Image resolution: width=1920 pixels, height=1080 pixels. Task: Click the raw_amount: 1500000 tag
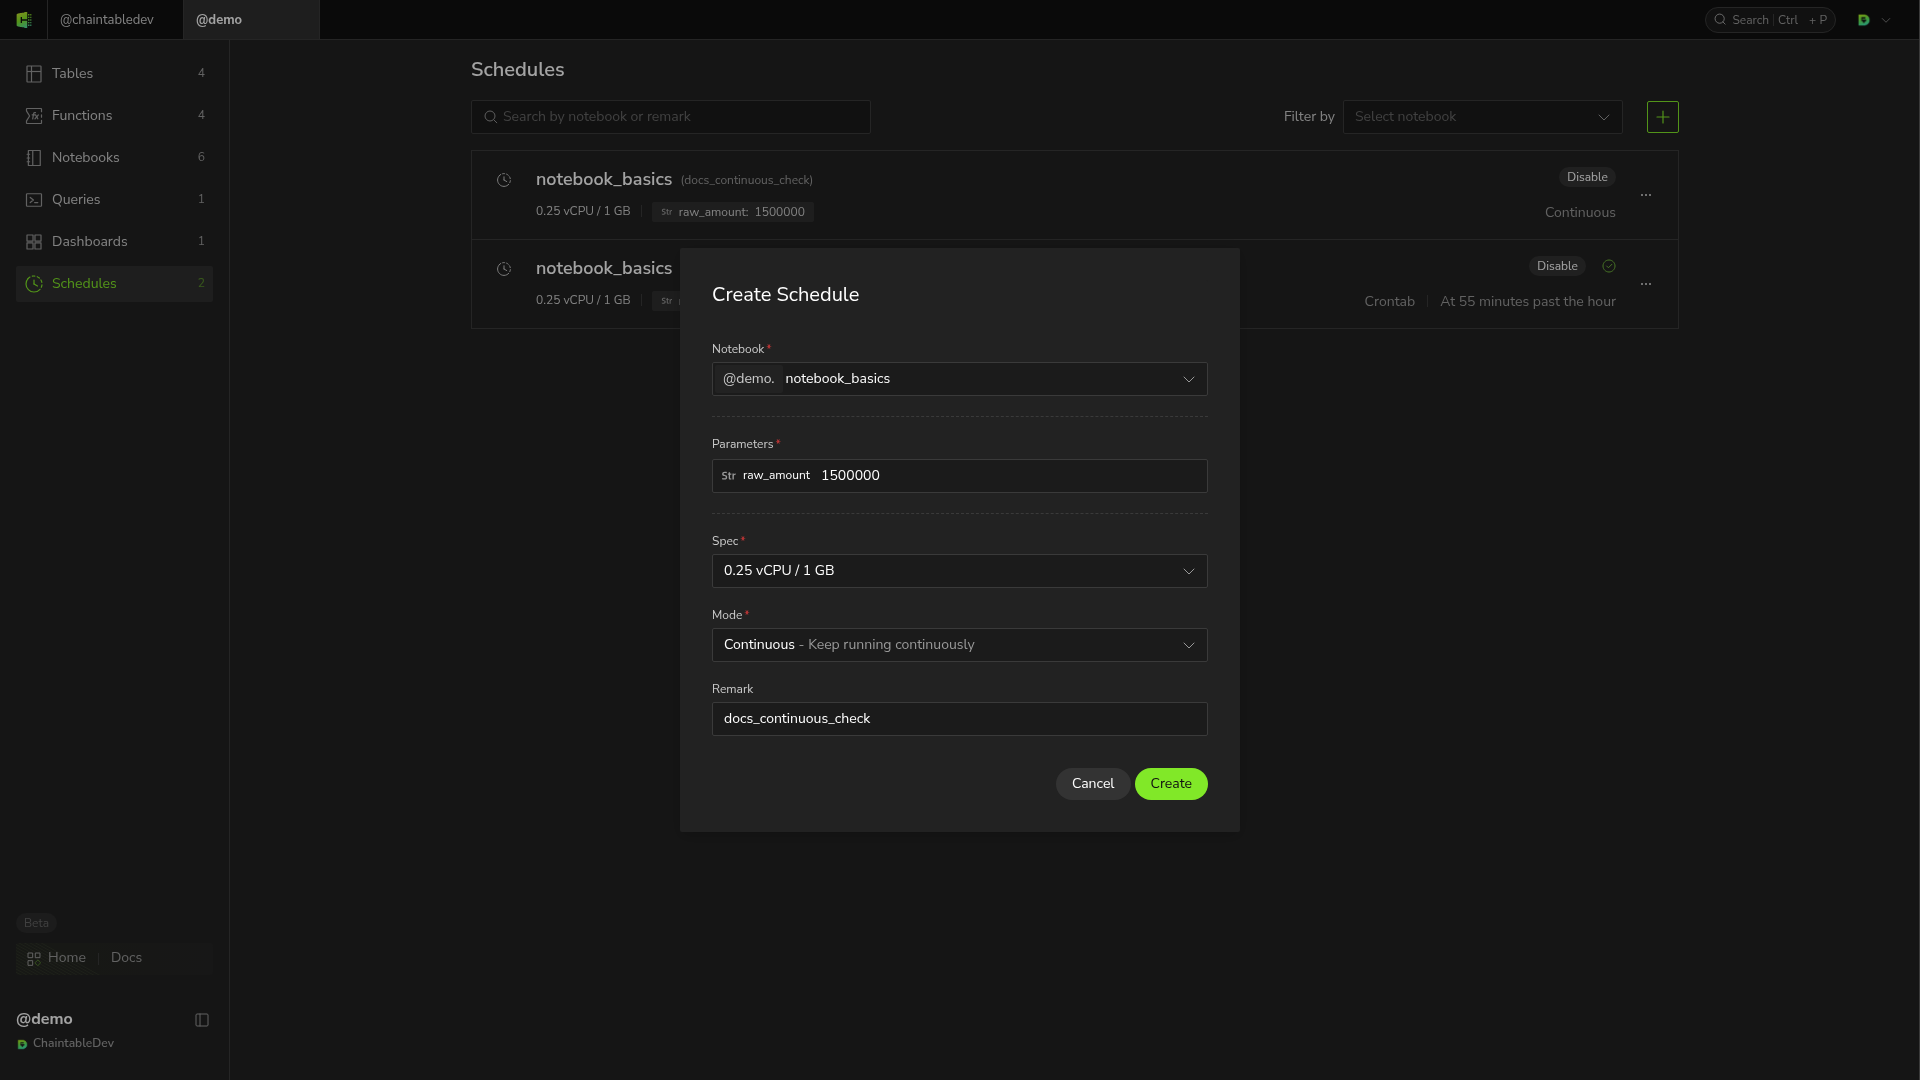(x=733, y=212)
